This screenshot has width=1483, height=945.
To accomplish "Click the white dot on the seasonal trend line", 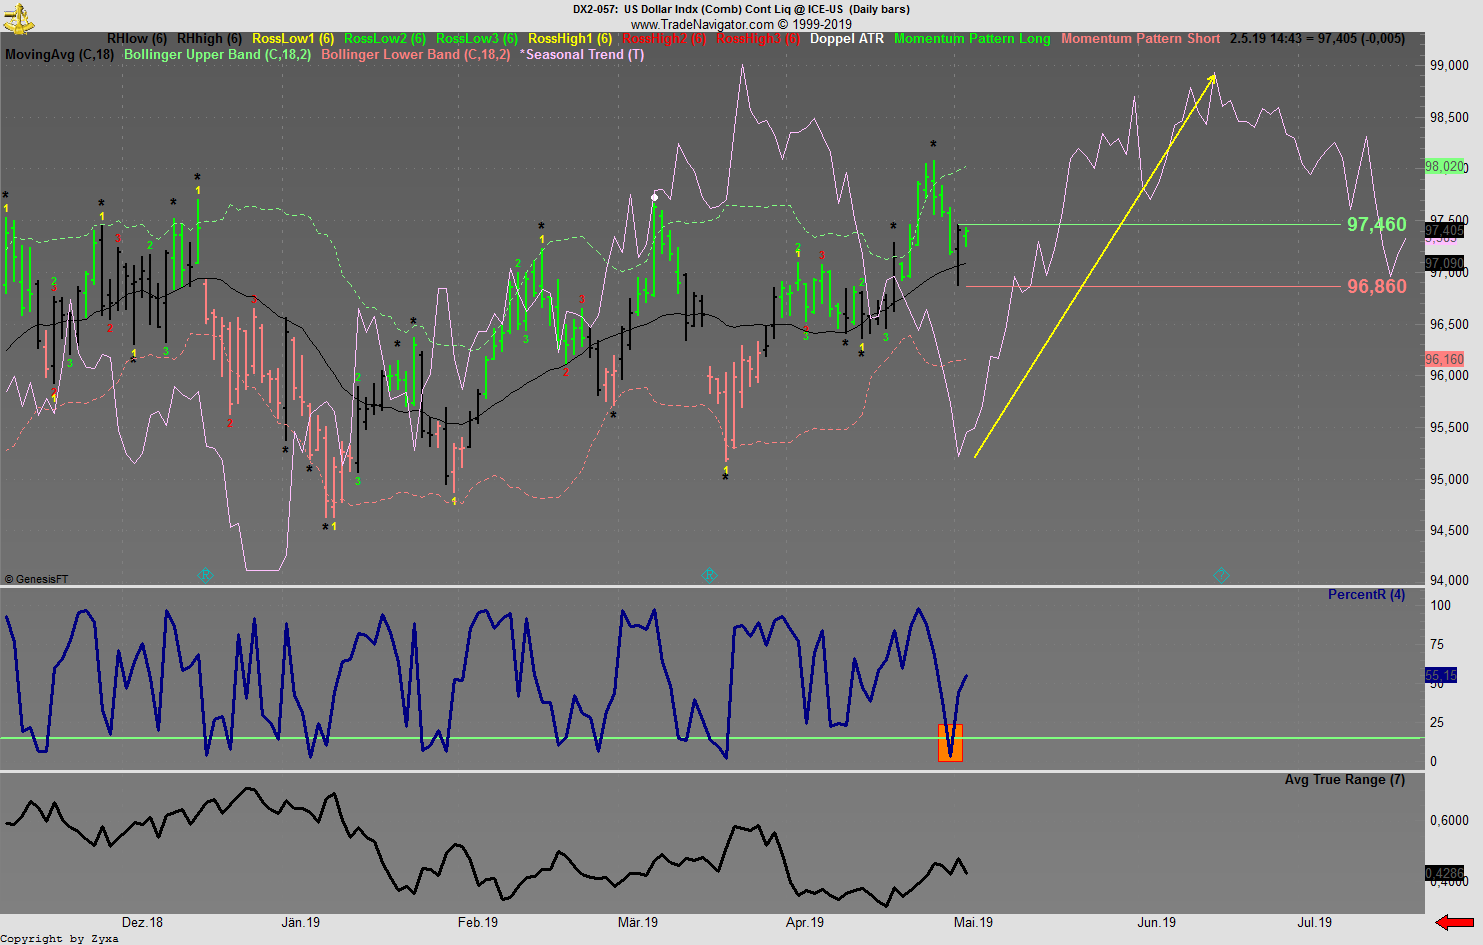I will [655, 196].
